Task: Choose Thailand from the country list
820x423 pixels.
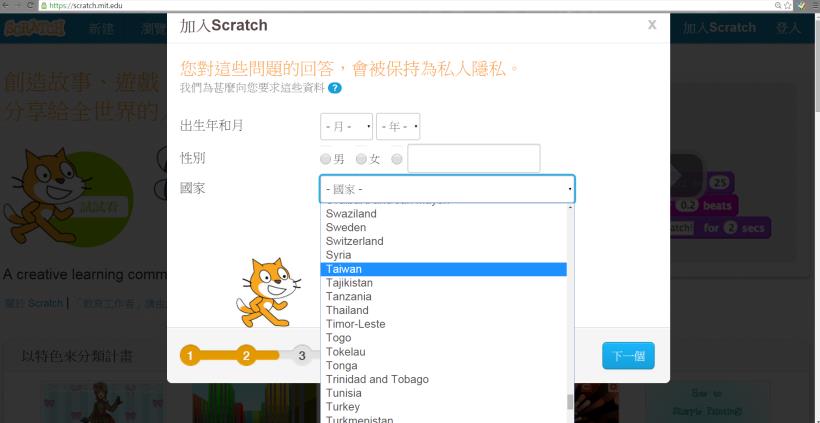Action: [443, 310]
